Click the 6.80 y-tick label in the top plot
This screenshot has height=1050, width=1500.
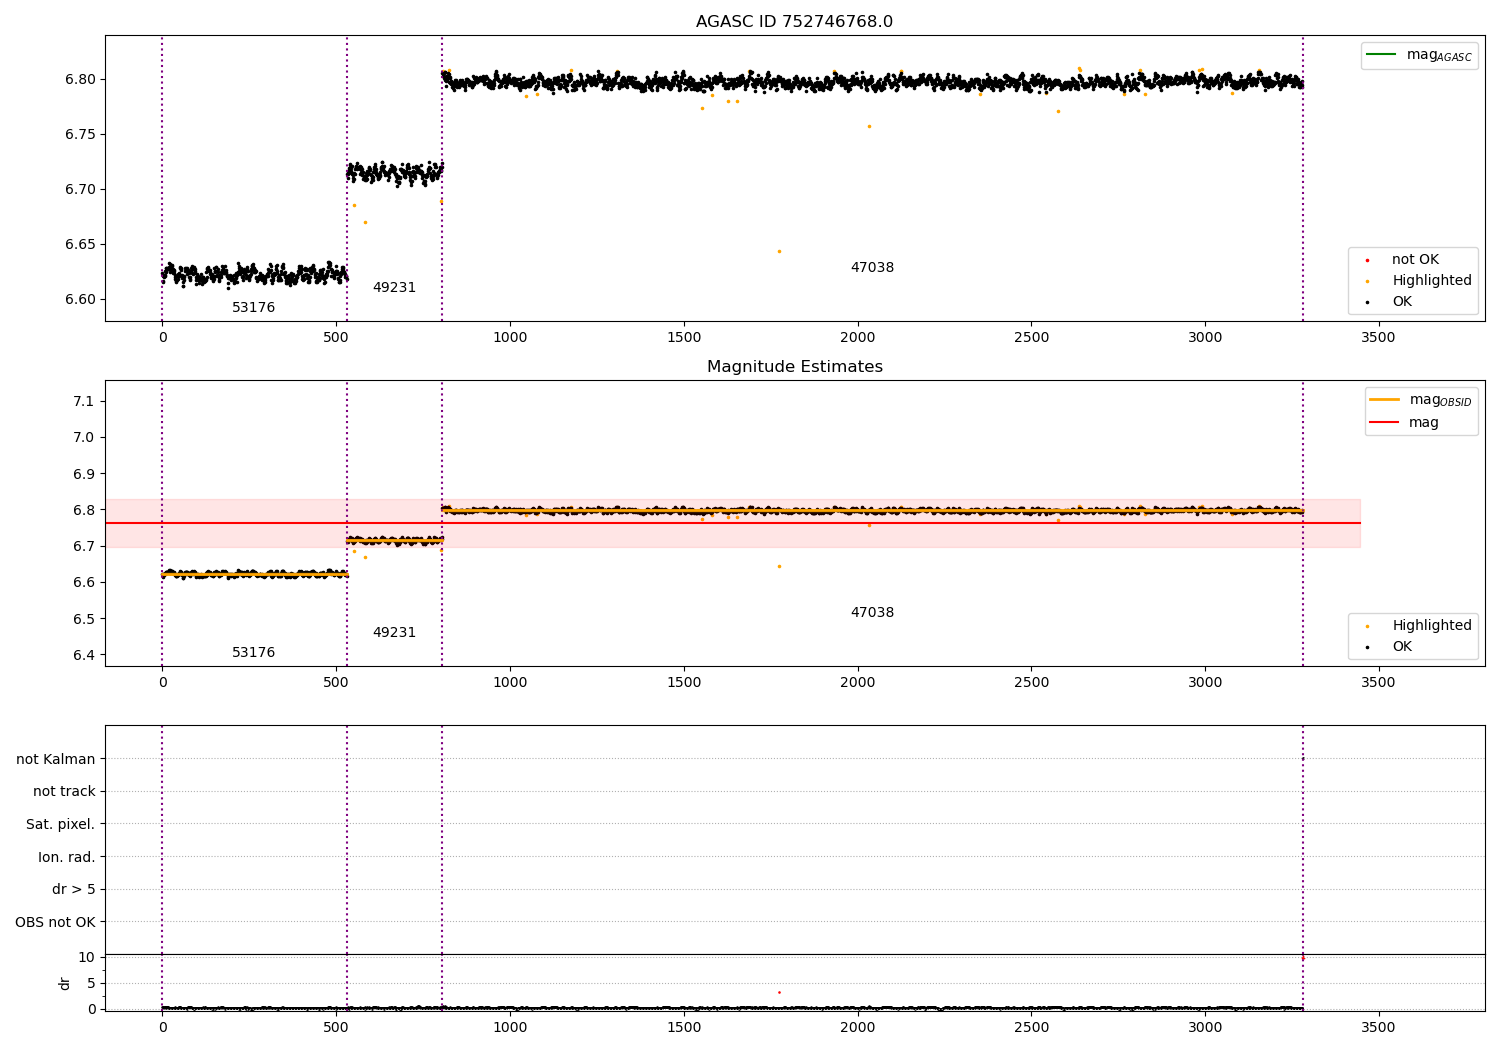(80, 80)
